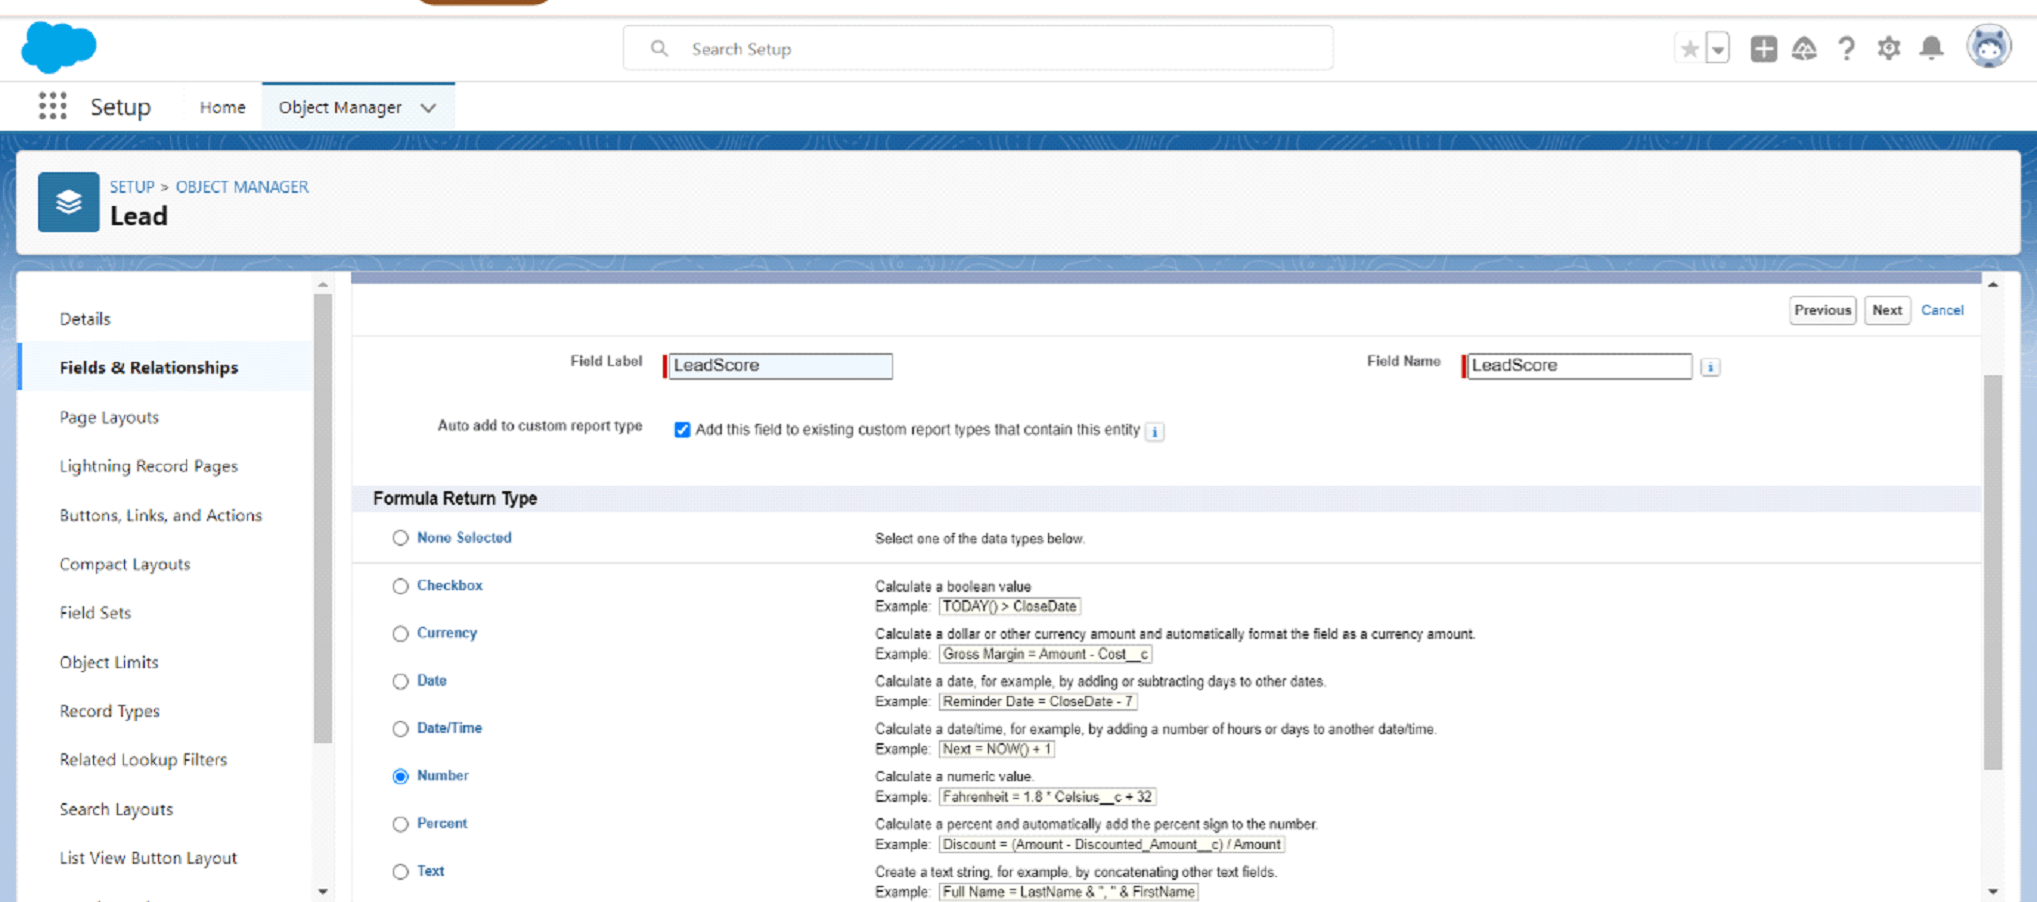
Task: Click the info icon beside Field Name
Action: pyautogui.click(x=1710, y=367)
